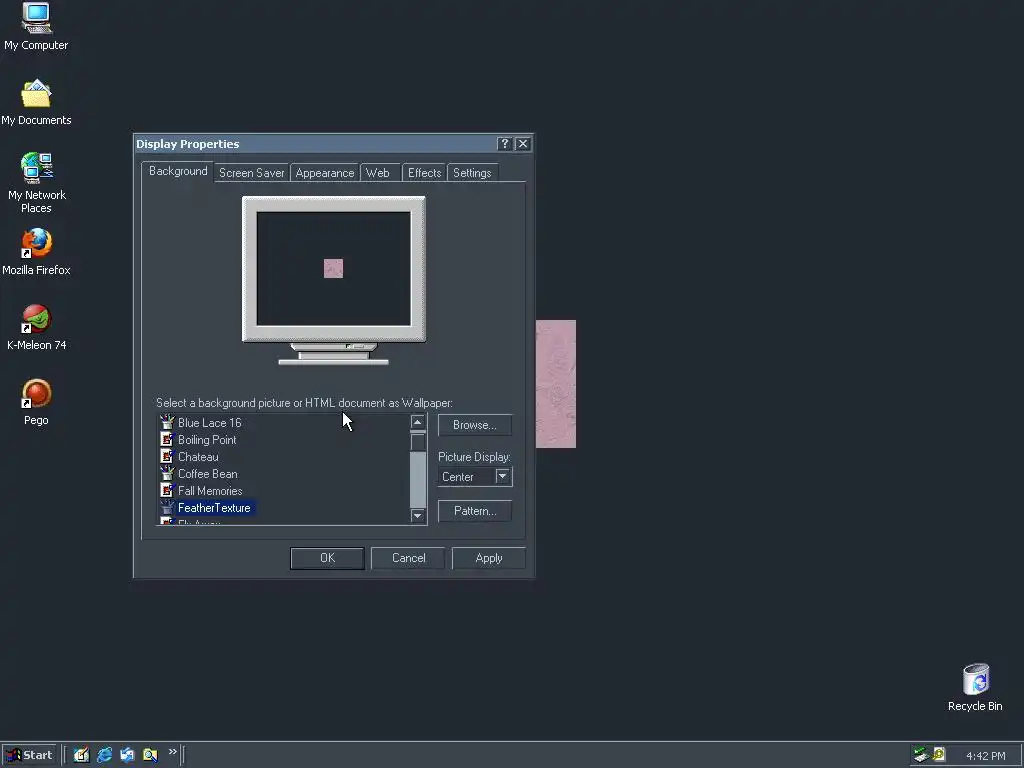Click the Pattern... button
The height and width of the screenshot is (768, 1024).
(475, 511)
